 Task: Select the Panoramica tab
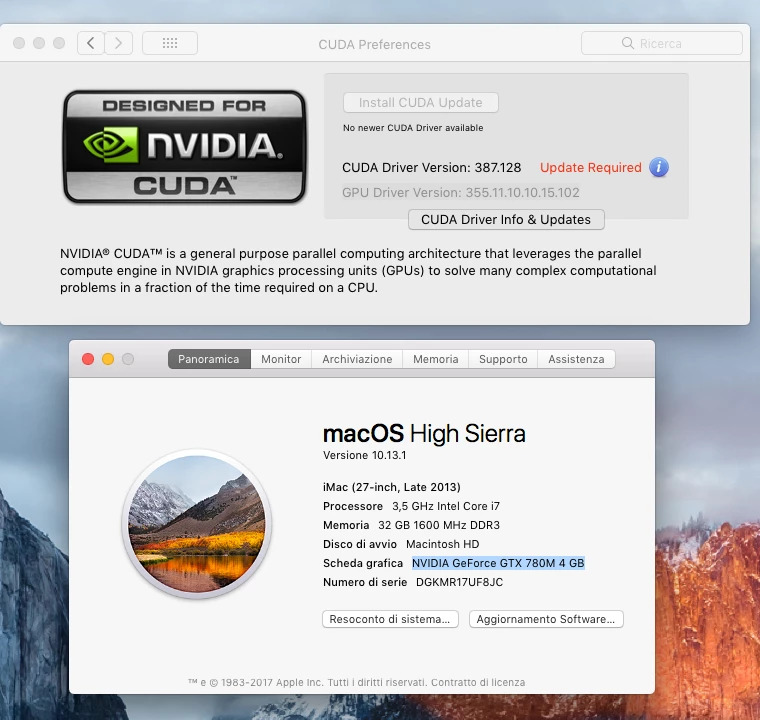click(x=209, y=359)
